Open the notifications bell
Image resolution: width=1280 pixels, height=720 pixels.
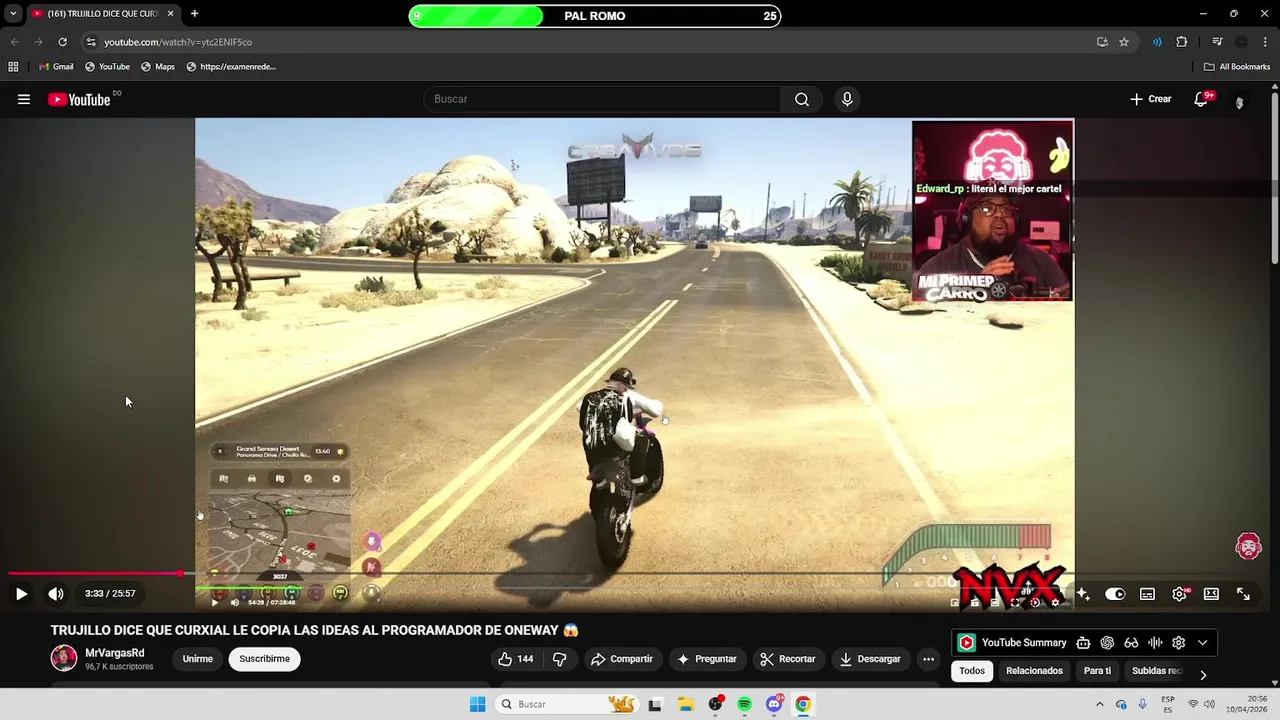[1201, 99]
